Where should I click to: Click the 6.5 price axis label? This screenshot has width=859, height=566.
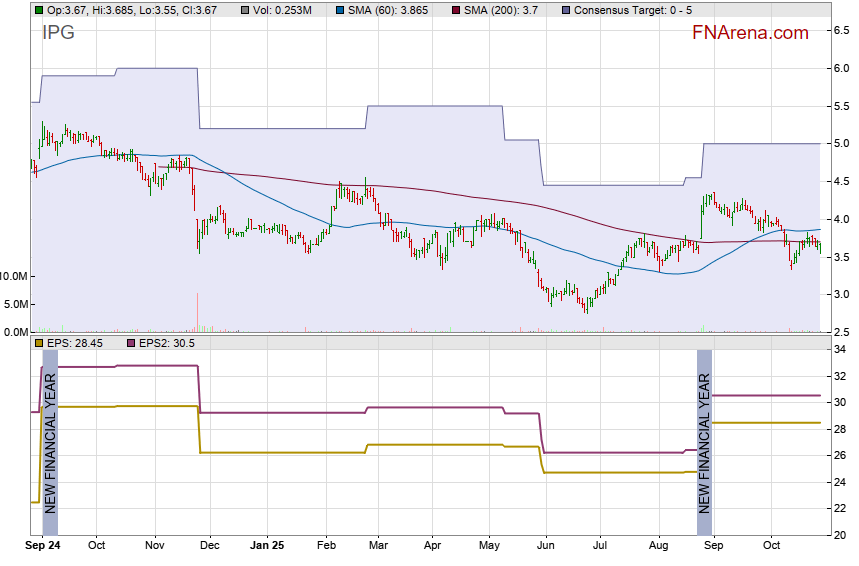[x=842, y=31]
